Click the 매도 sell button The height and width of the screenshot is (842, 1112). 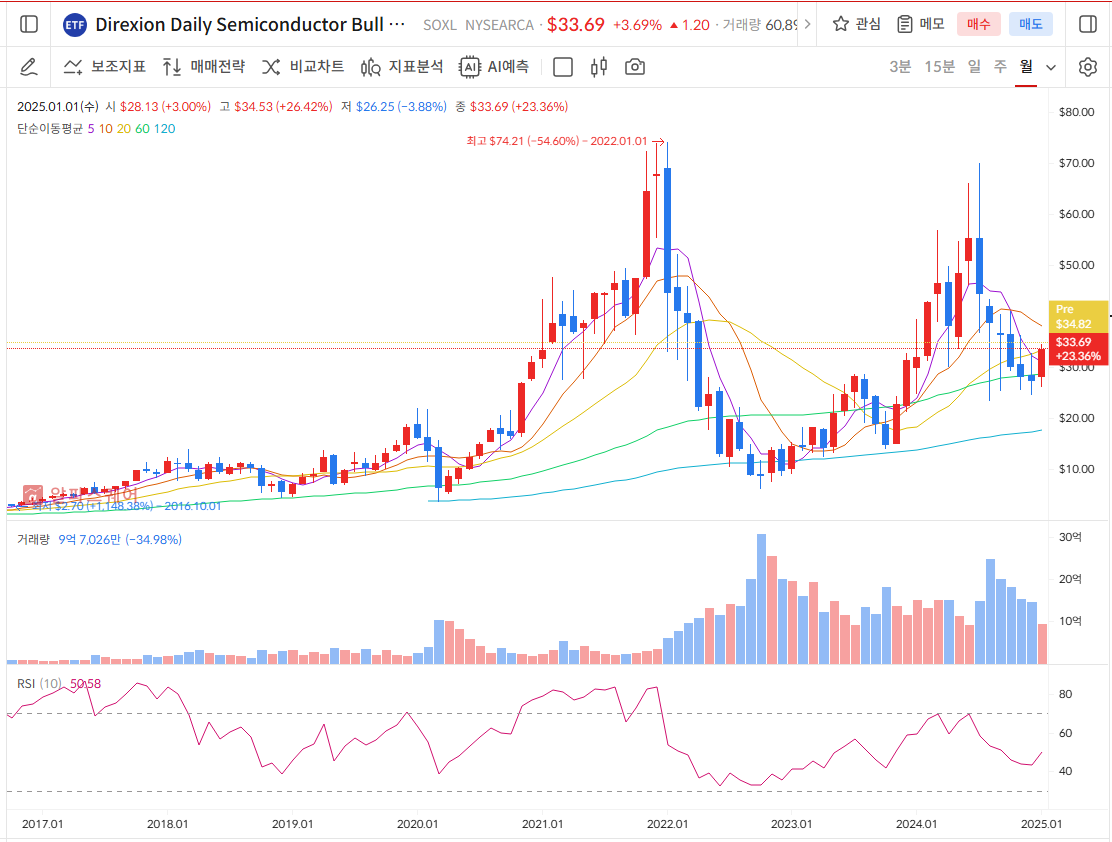pyautogui.click(x=1030, y=24)
